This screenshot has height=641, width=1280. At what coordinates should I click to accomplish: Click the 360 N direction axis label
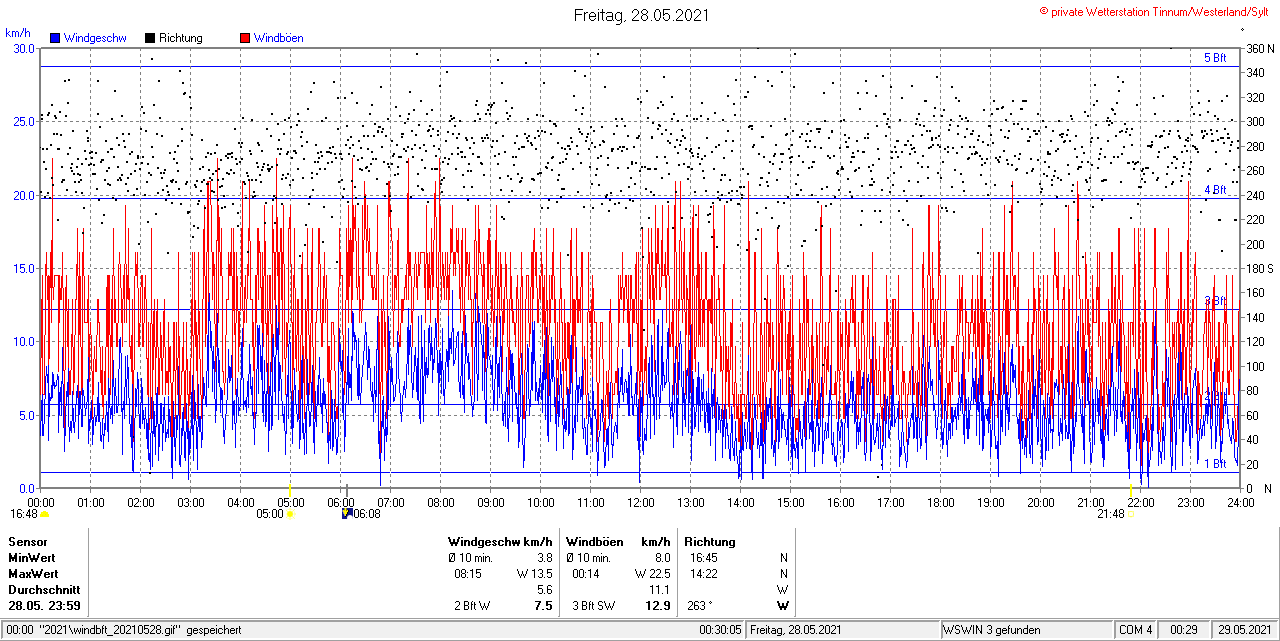pos(1260,48)
